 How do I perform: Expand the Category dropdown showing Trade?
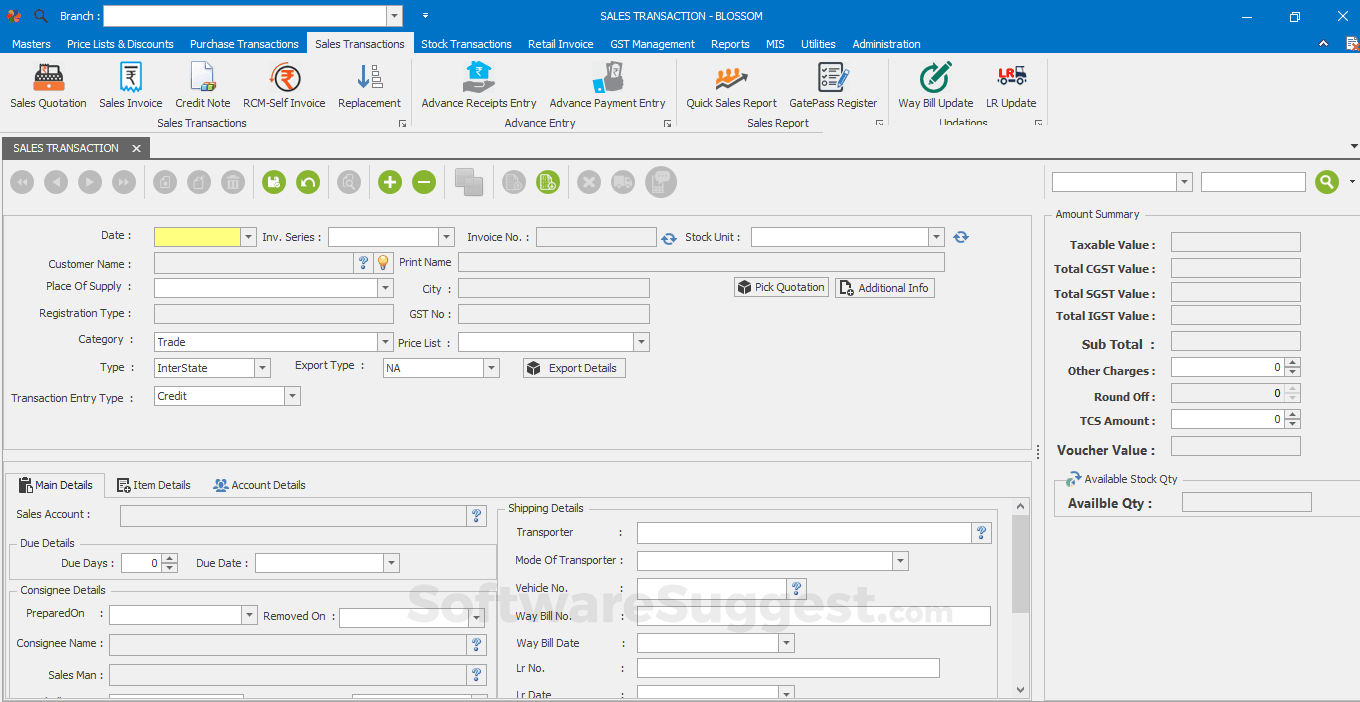click(x=386, y=342)
